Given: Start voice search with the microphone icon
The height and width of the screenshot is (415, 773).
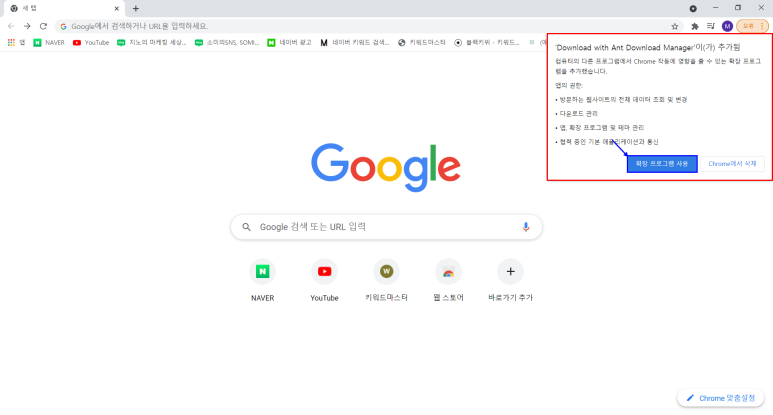Looking at the screenshot, I should pos(526,227).
